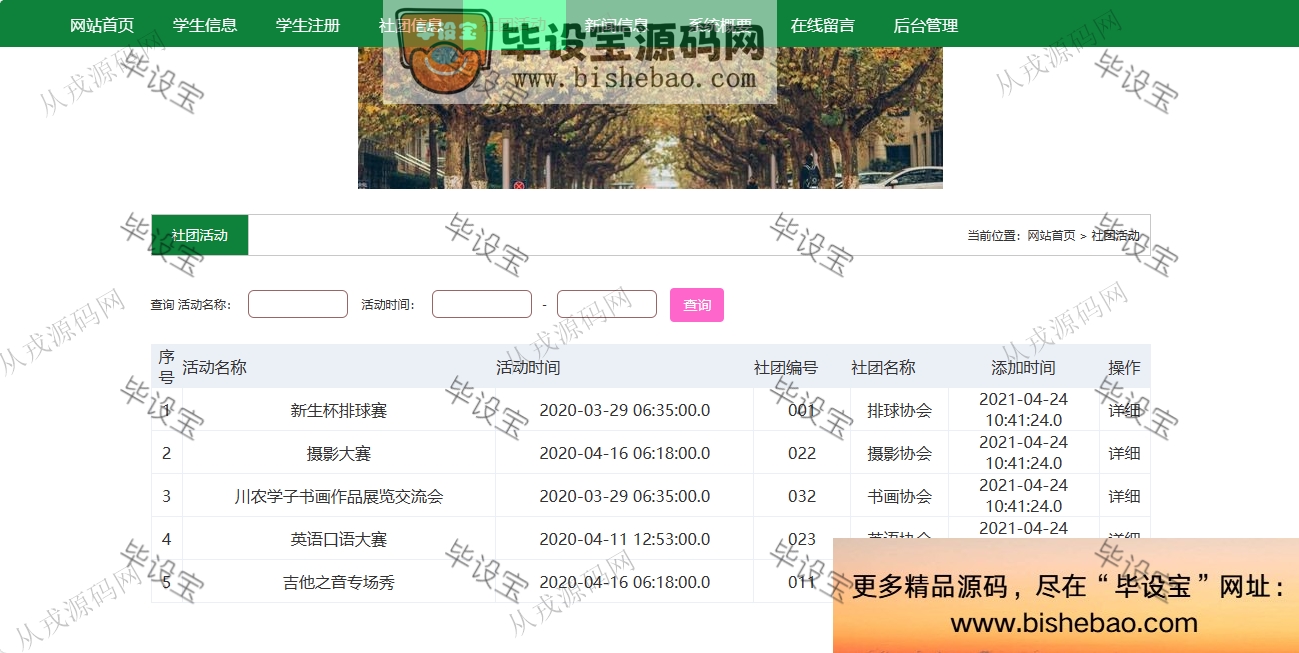1299x653 pixels.
Task: Click the activity time of 川农学子书画作品展览交流会
Action: (625, 496)
